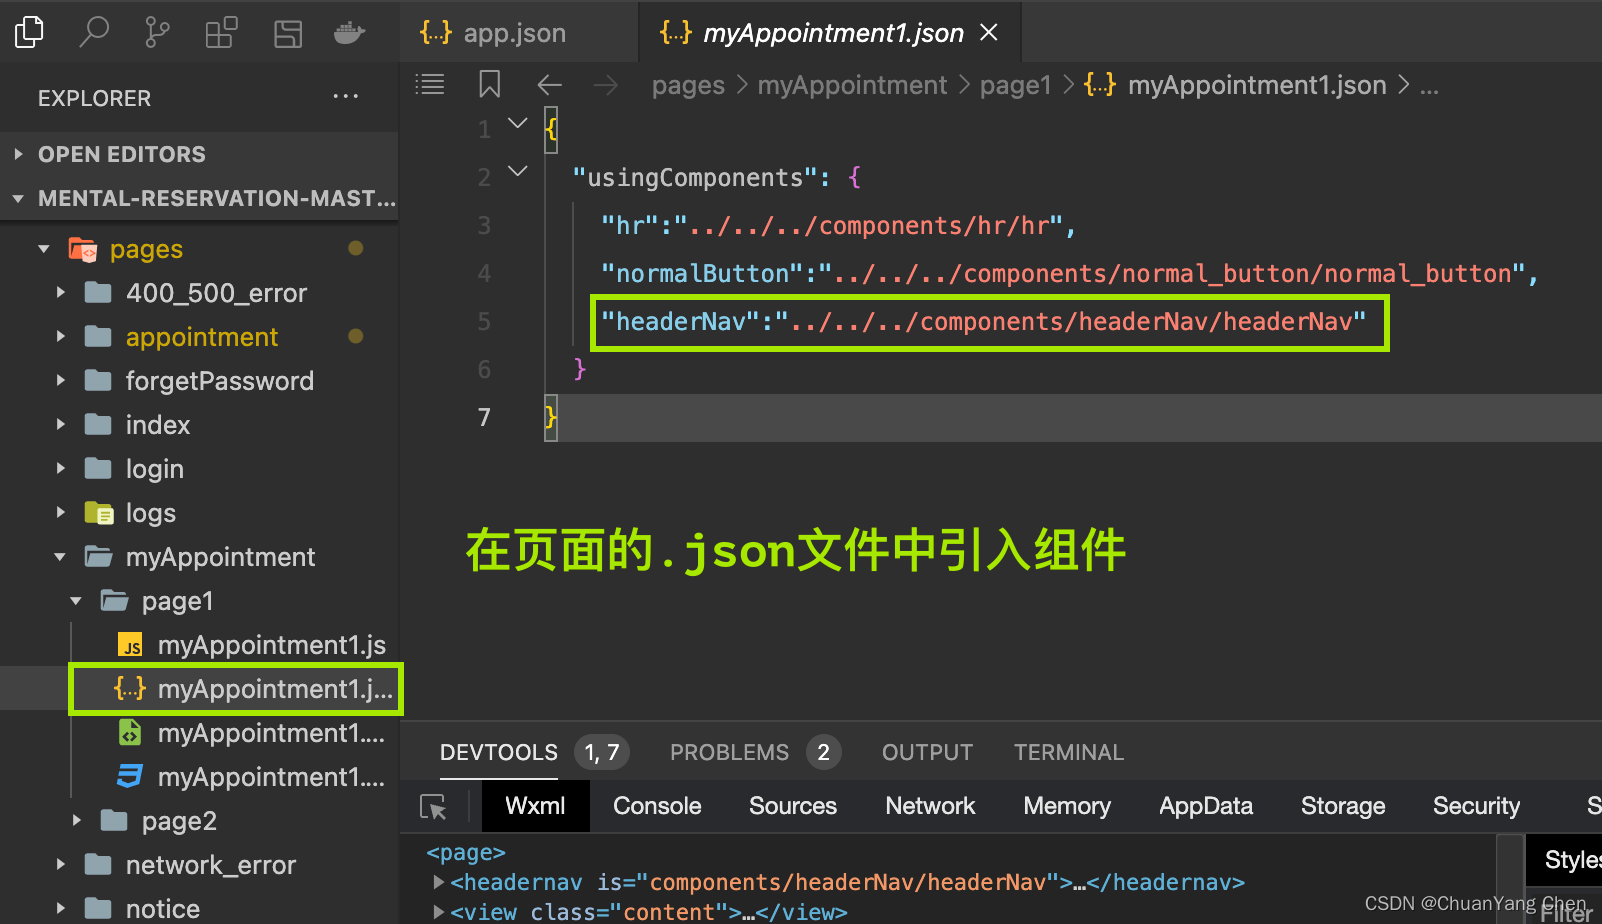Open the Search magnifier icon
The image size is (1602, 924).
click(93, 32)
